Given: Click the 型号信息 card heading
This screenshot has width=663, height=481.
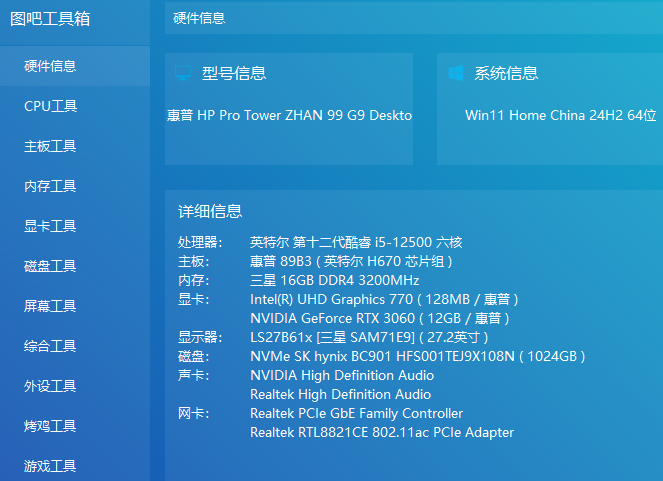Looking at the screenshot, I should tap(234, 74).
